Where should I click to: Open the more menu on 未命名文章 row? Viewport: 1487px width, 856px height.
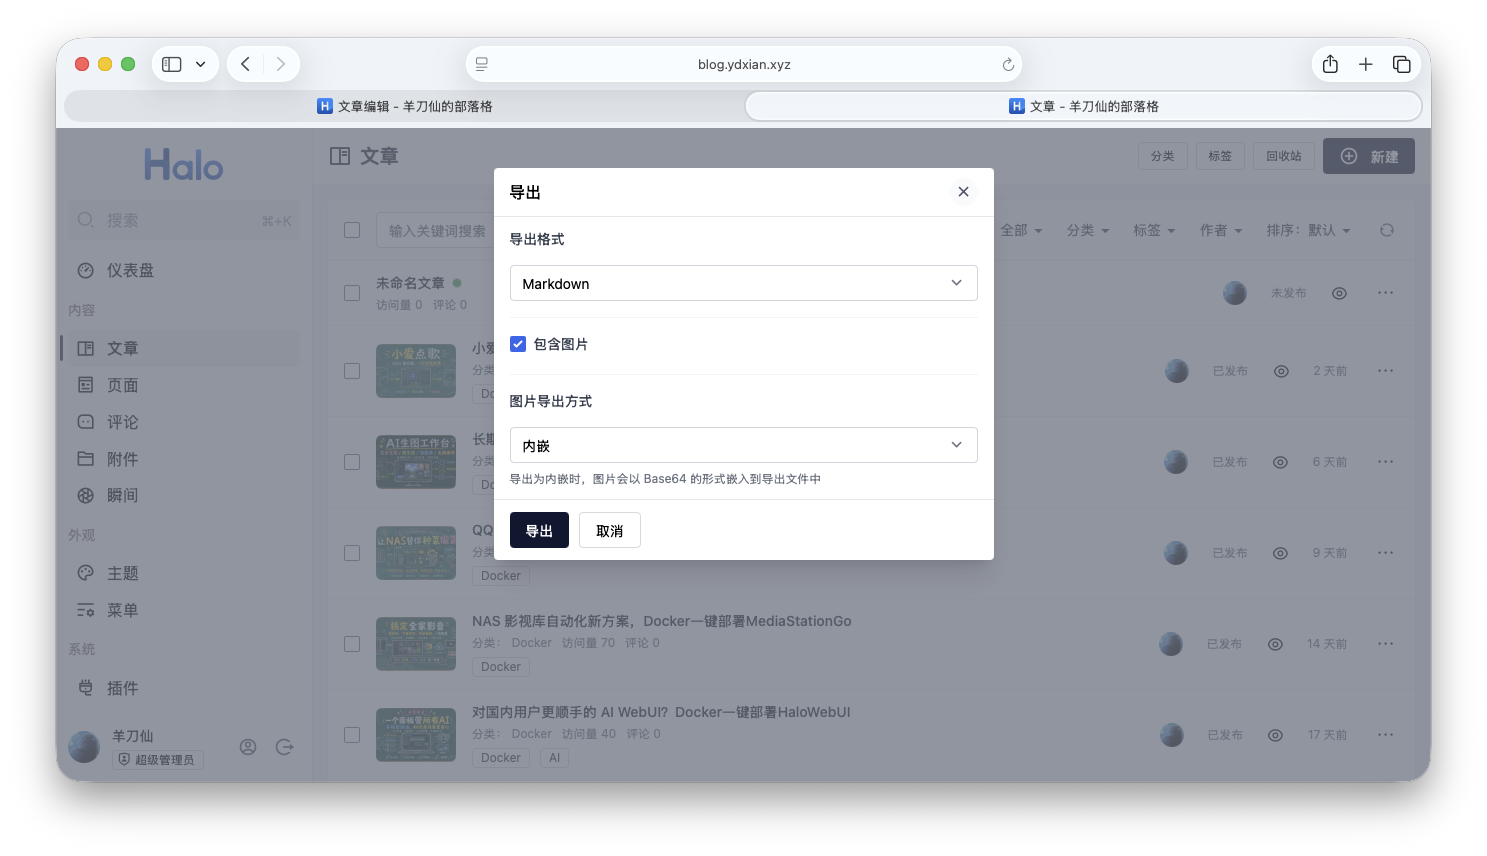pos(1385,293)
